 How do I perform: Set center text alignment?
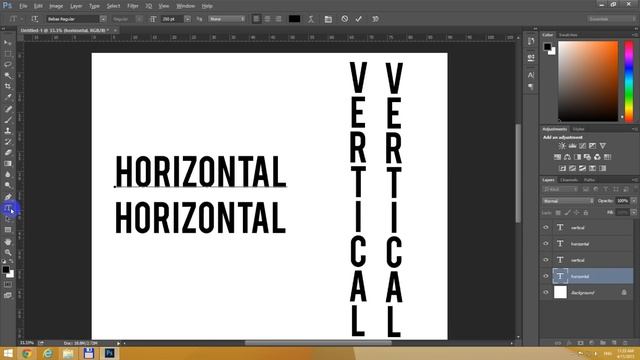pos(267,19)
